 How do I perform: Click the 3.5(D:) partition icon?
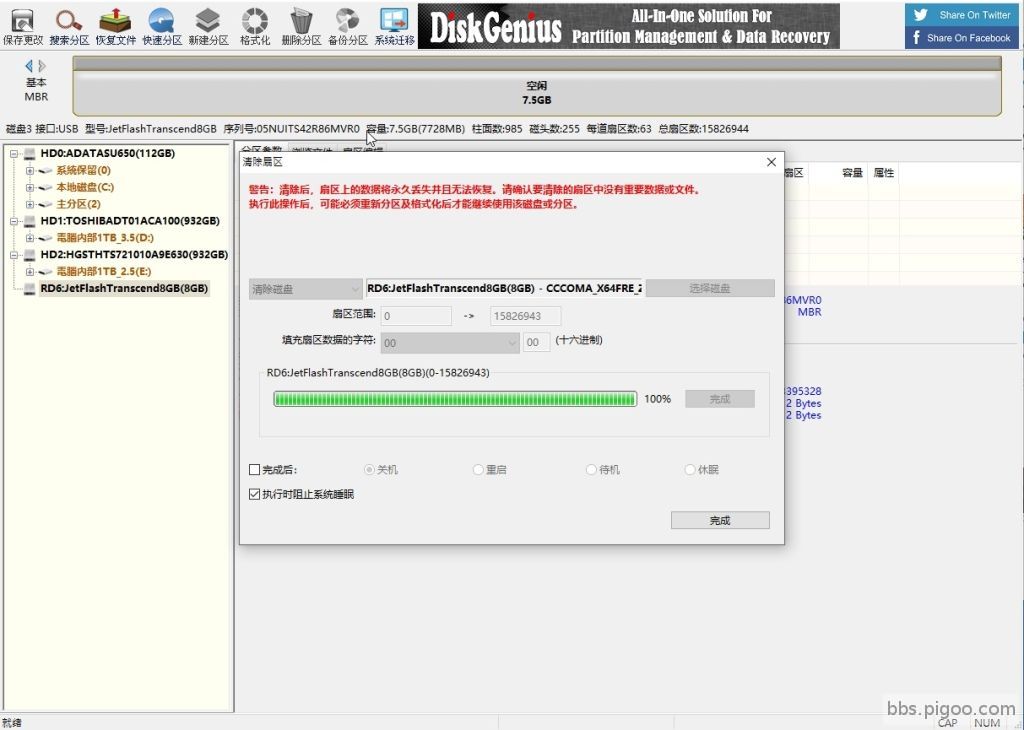tap(45, 238)
